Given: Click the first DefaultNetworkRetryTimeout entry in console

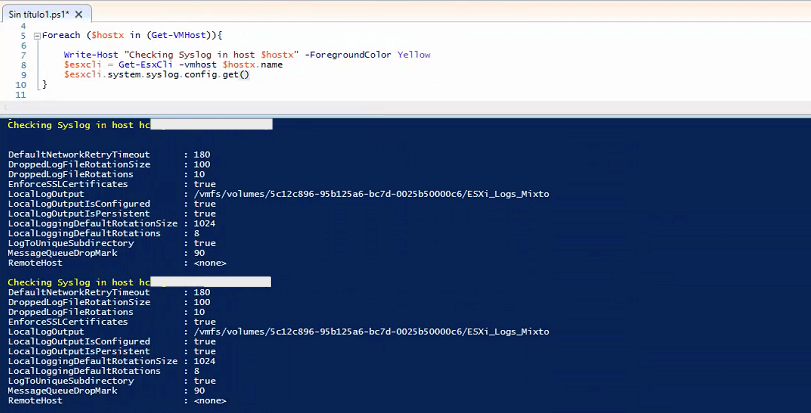Looking at the screenshot, I should [x=78, y=155].
